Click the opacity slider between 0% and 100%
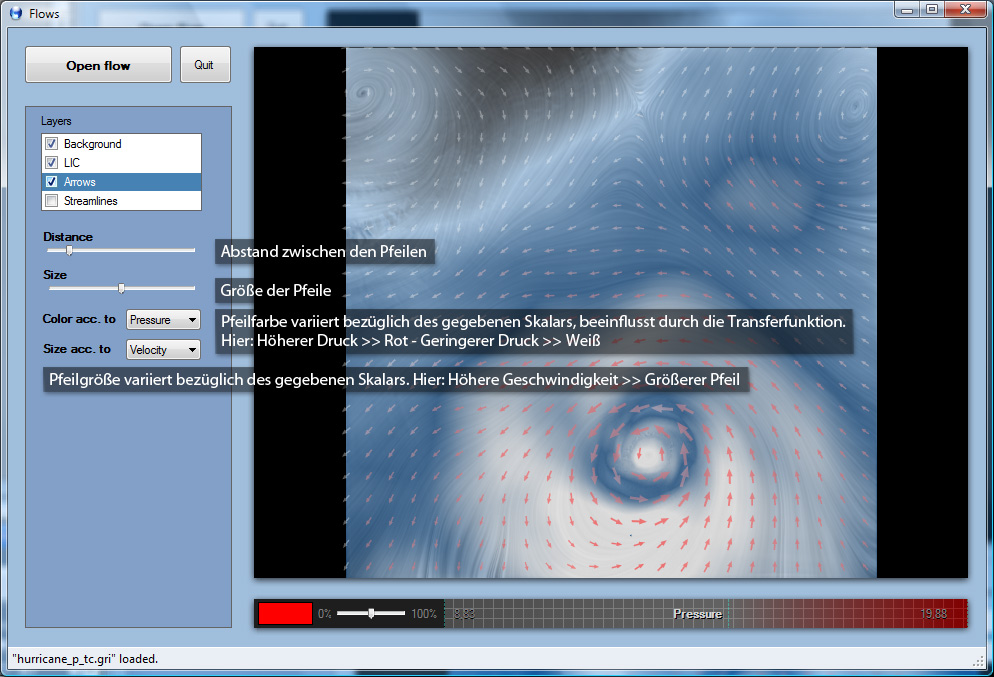994x677 pixels. pos(371,613)
